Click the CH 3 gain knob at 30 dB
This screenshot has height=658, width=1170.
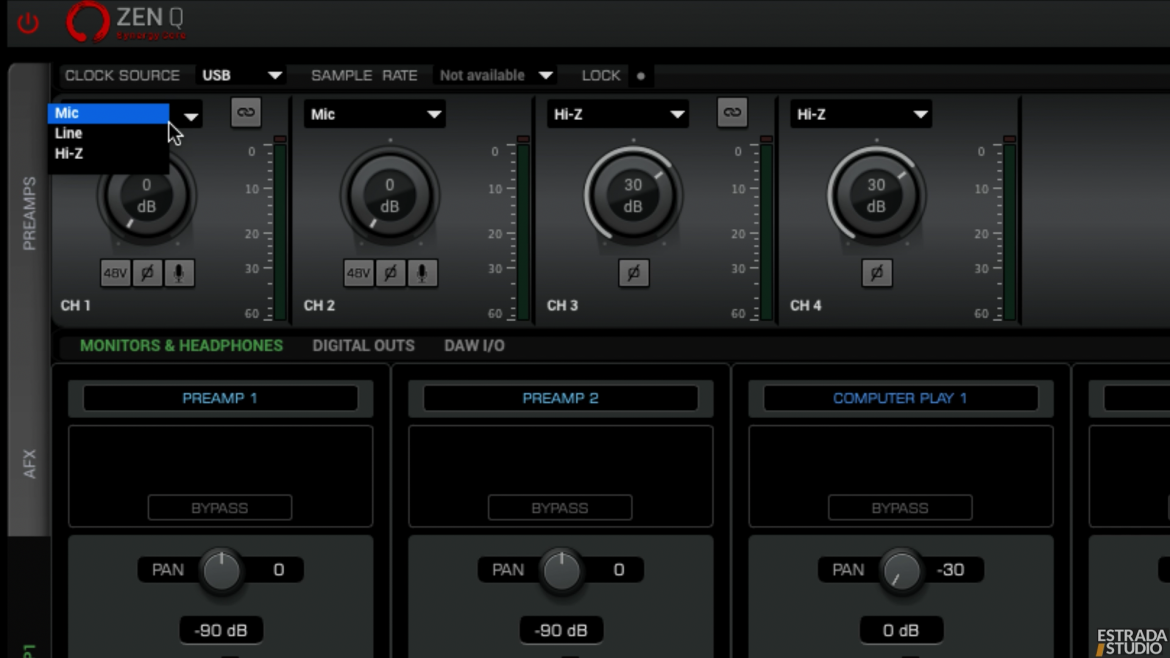pos(634,196)
